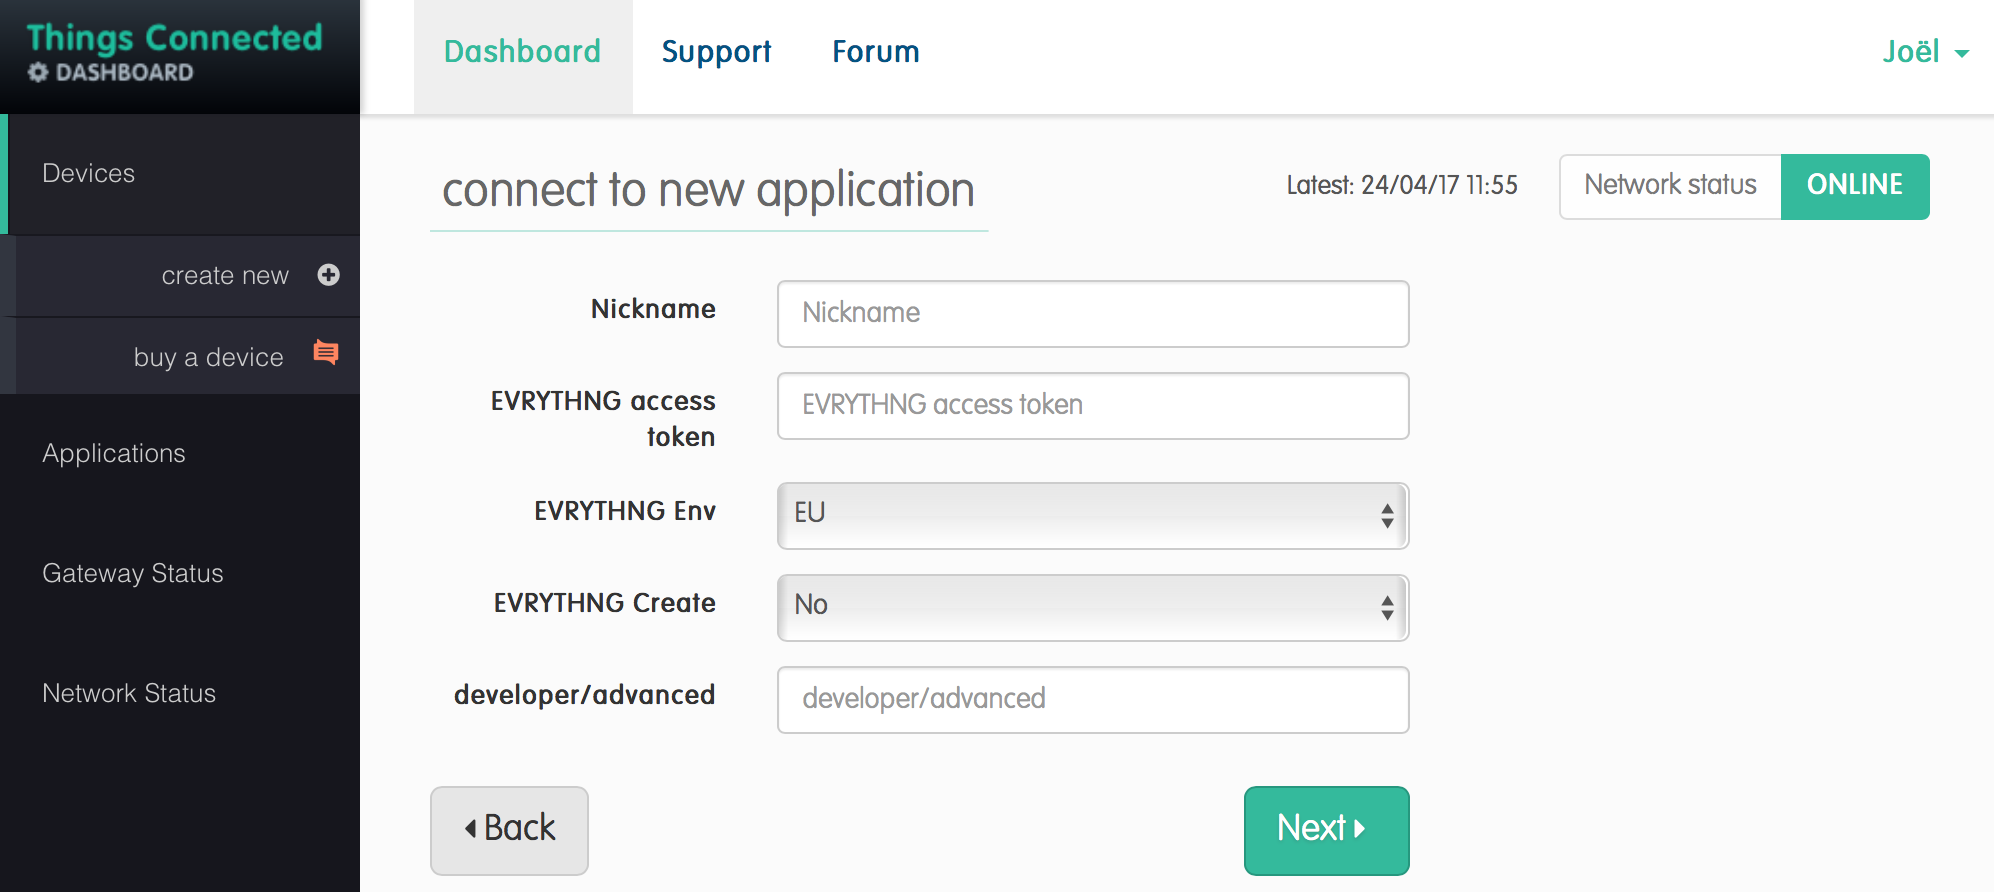This screenshot has width=1994, height=892.
Task: Click the Next button
Action: 1326,830
